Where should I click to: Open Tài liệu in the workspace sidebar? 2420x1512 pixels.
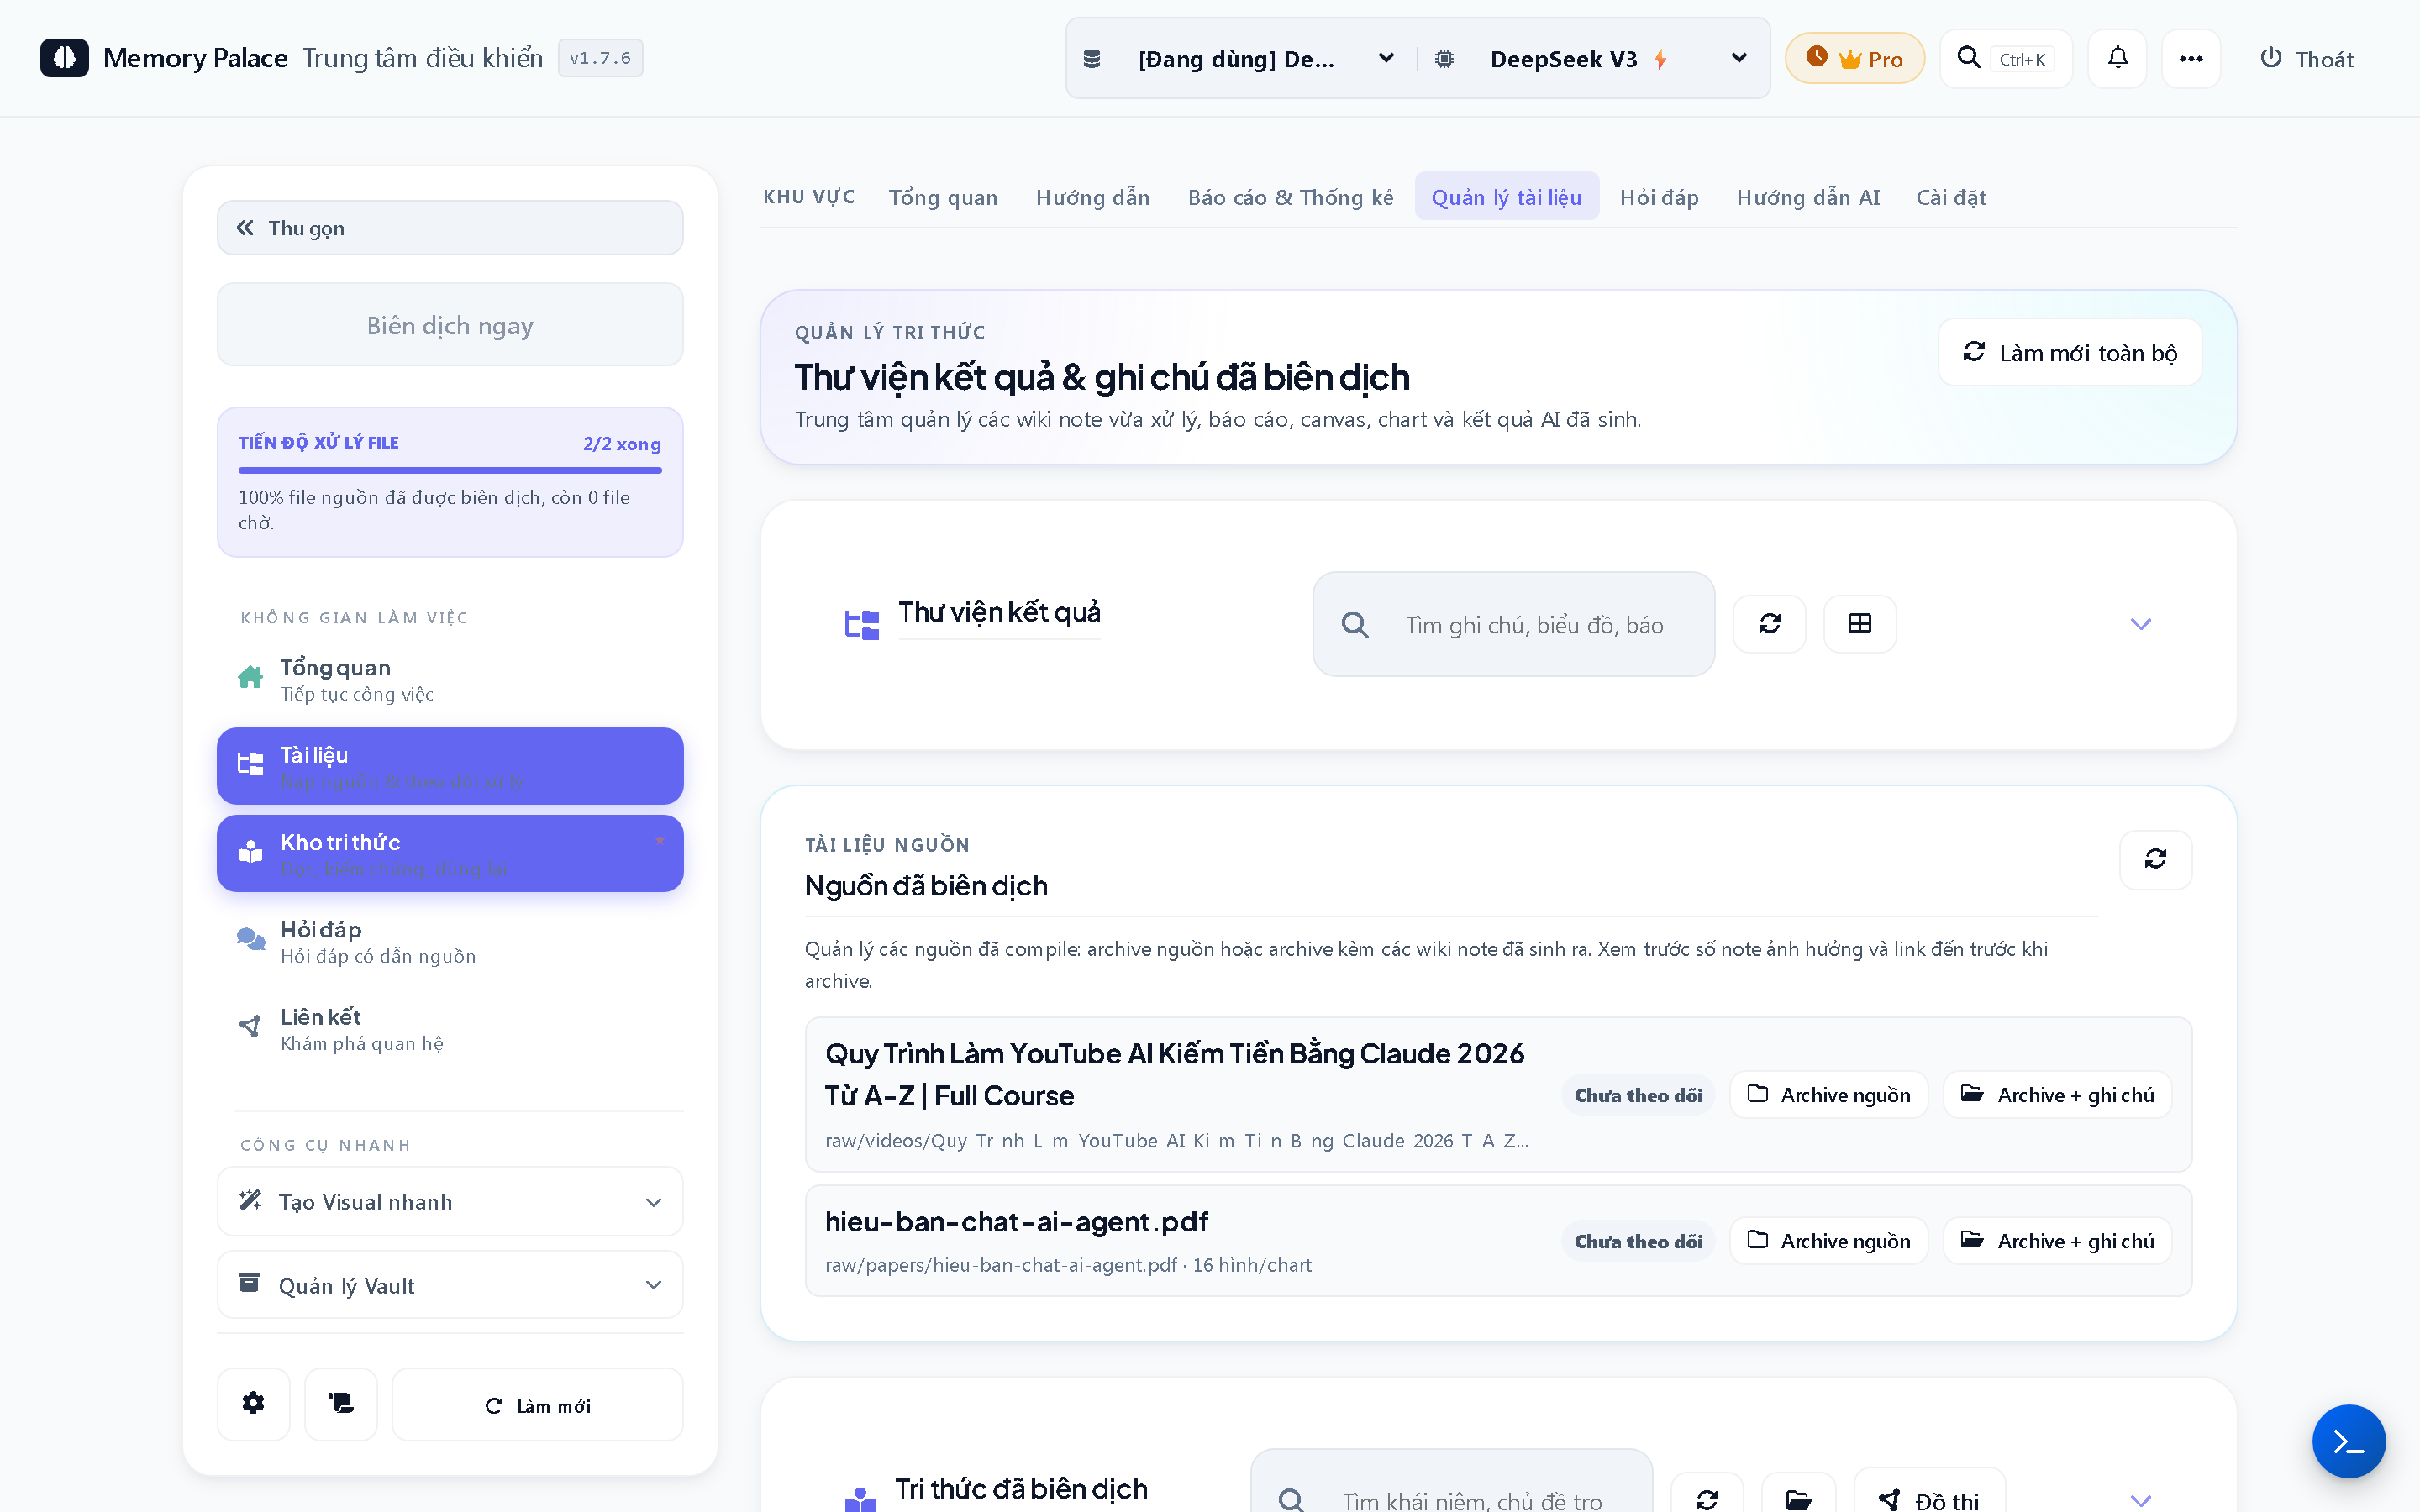(450, 766)
